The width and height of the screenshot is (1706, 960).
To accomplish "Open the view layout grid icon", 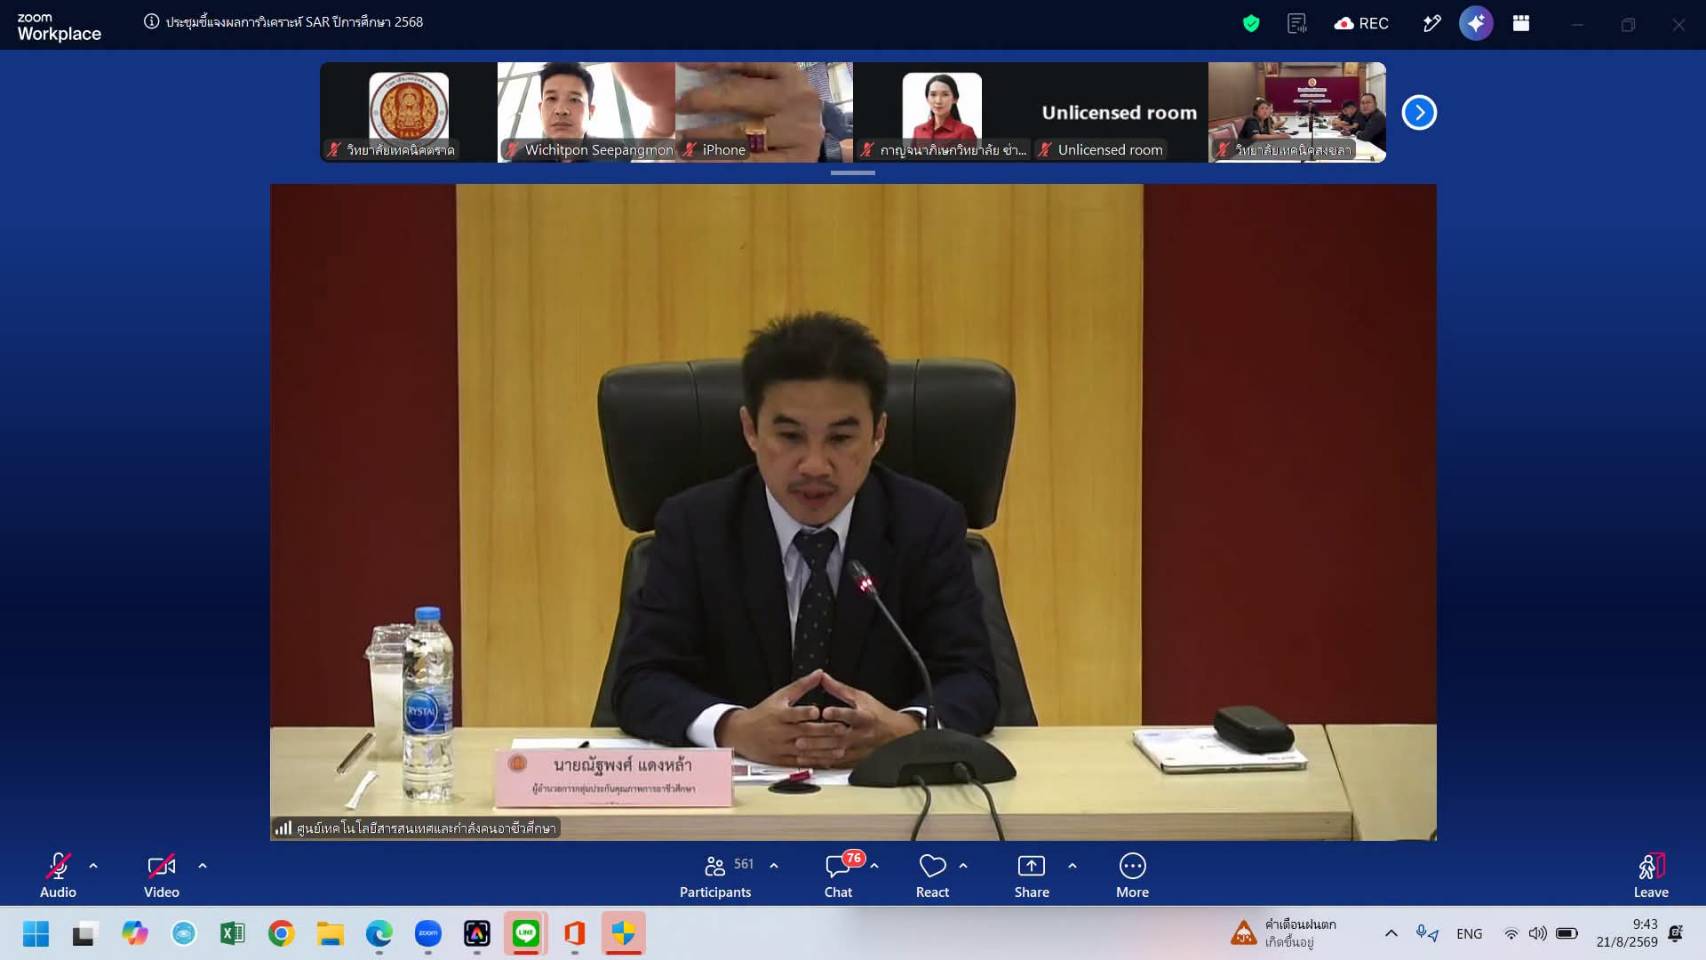I will click(1521, 23).
